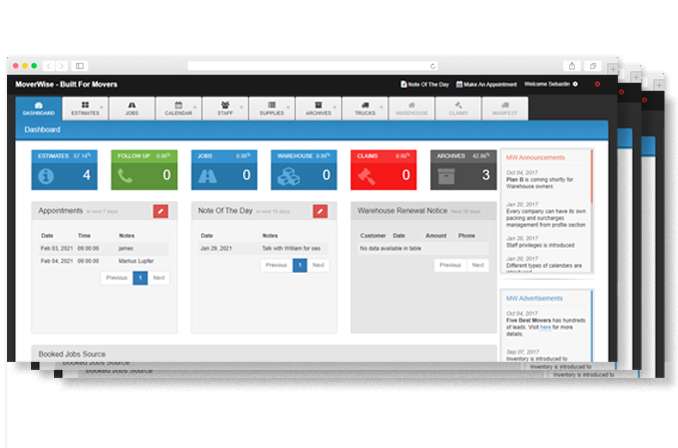678x448 pixels.
Task: Switch to the Jobs tab
Action: point(132,108)
